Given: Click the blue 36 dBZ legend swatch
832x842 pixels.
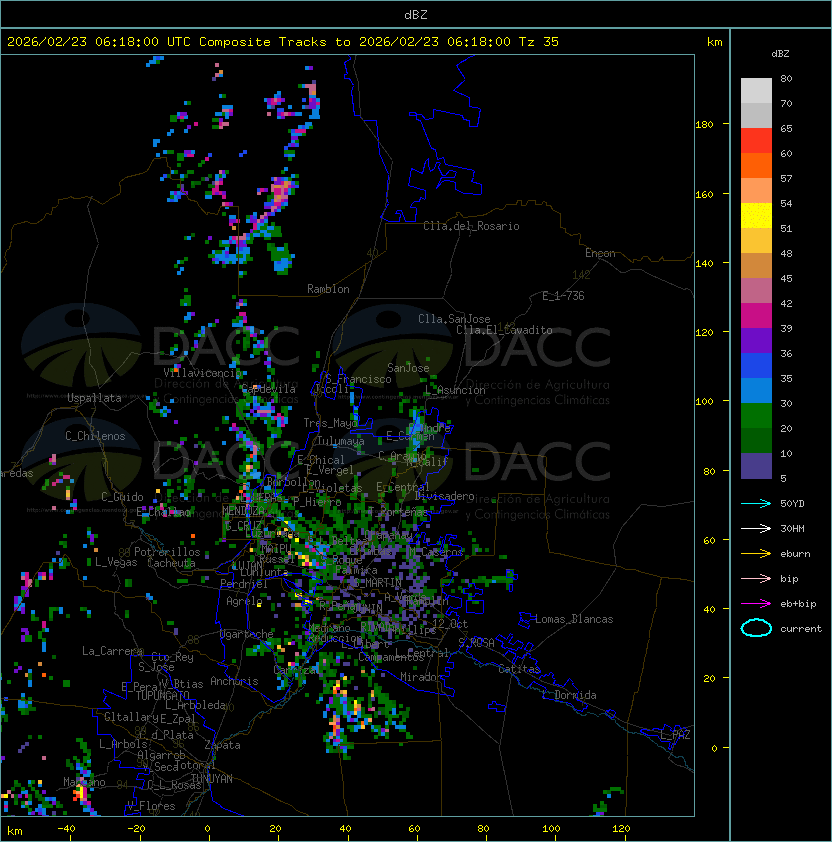Looking at the screenshot, I should 756,366.
